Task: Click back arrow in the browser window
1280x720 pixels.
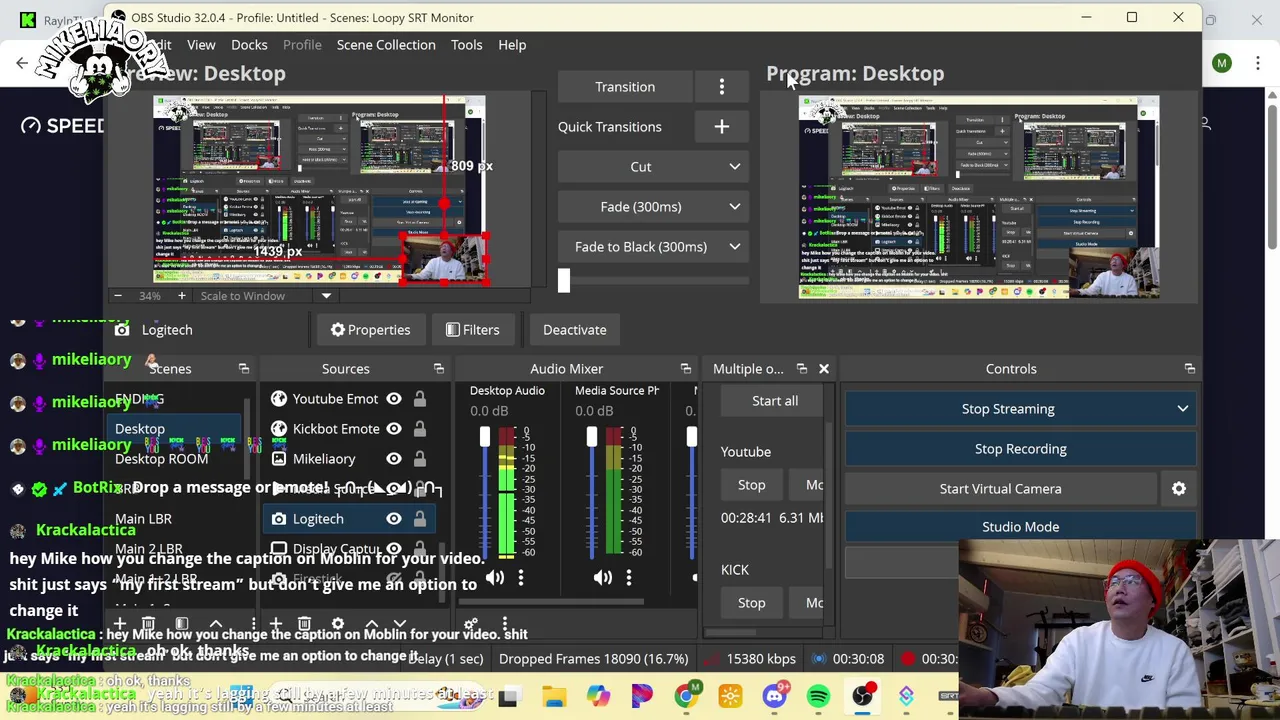Action: (22, 64)
